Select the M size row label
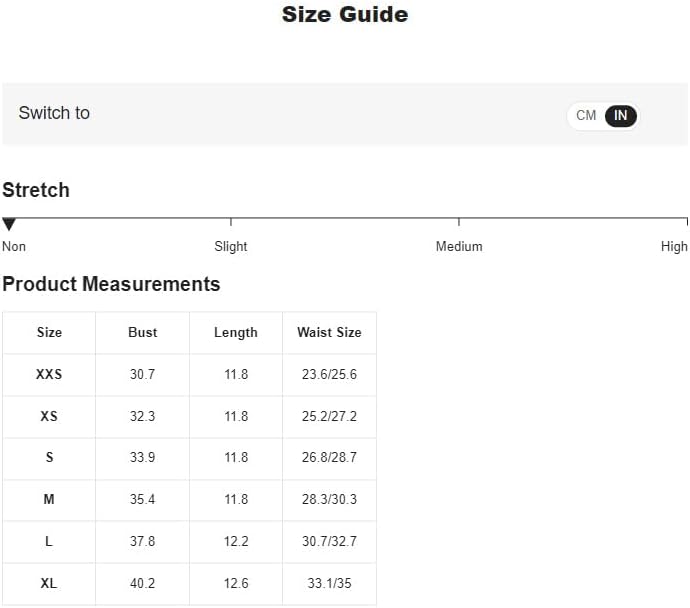The width and height of the screenshot is (690, 608). (49, 499)
